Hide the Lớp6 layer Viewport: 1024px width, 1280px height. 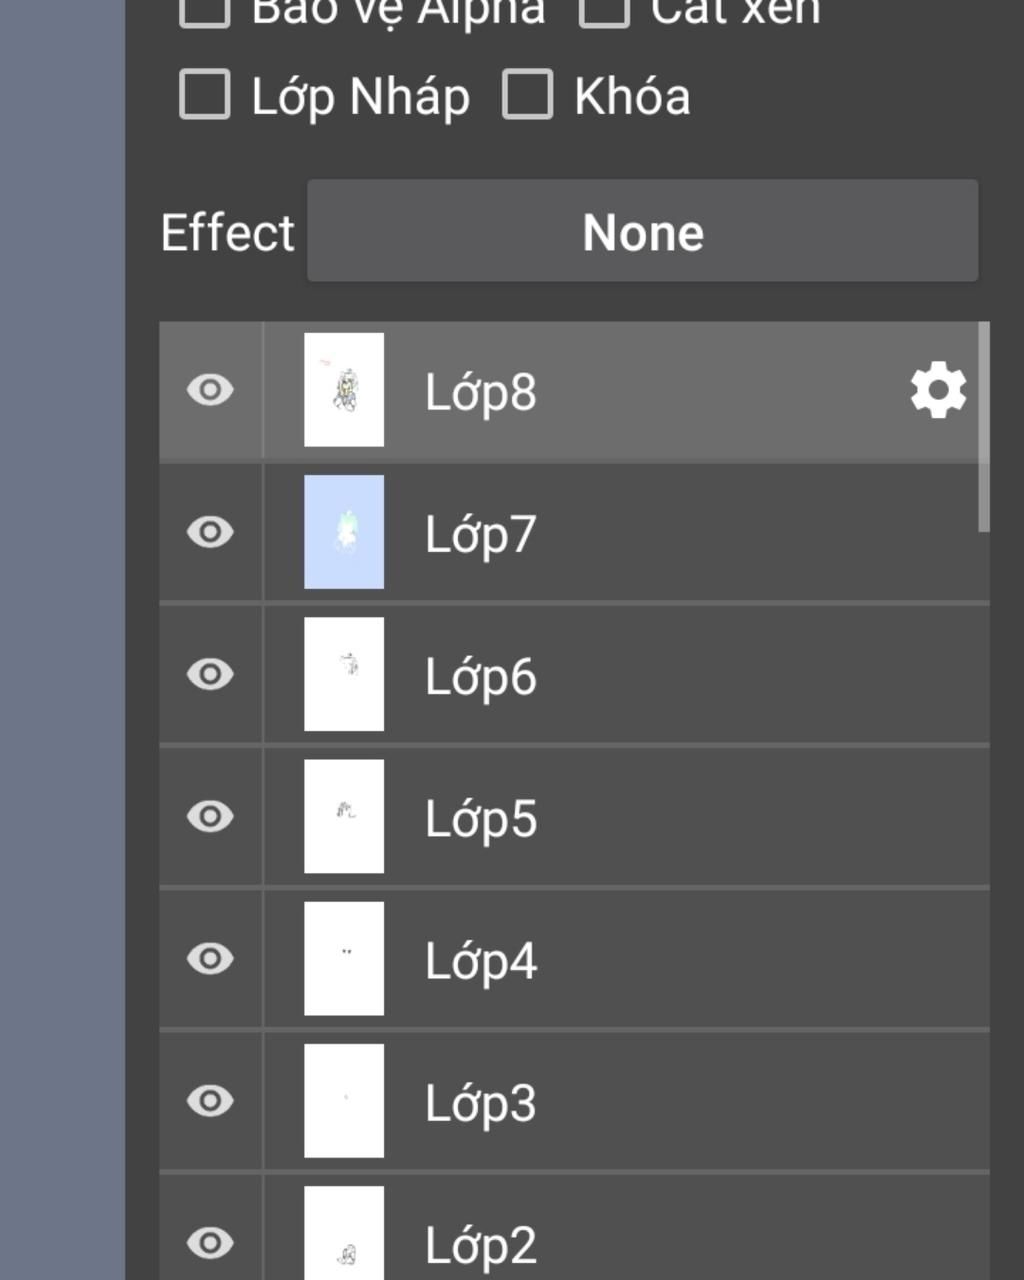tap(210, 674)
